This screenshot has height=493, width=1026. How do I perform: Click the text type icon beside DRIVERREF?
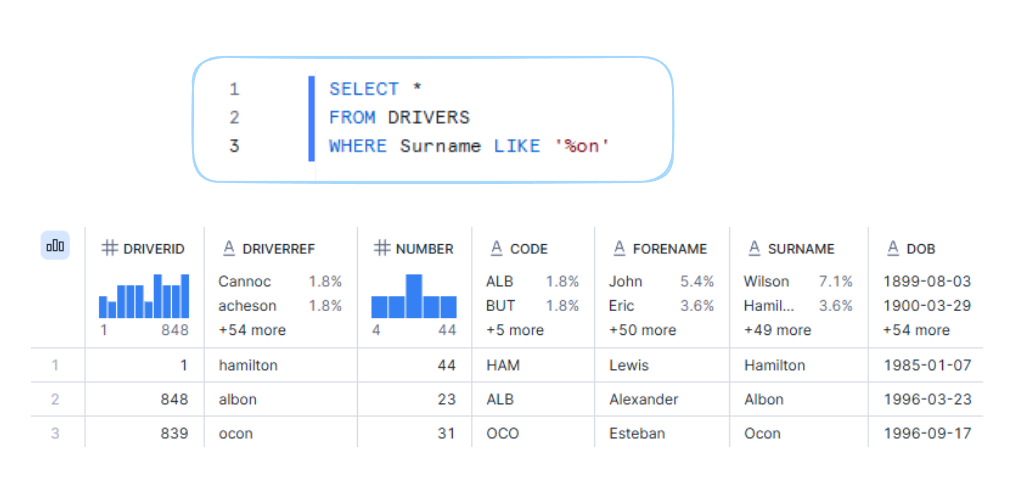coord(228,249)
